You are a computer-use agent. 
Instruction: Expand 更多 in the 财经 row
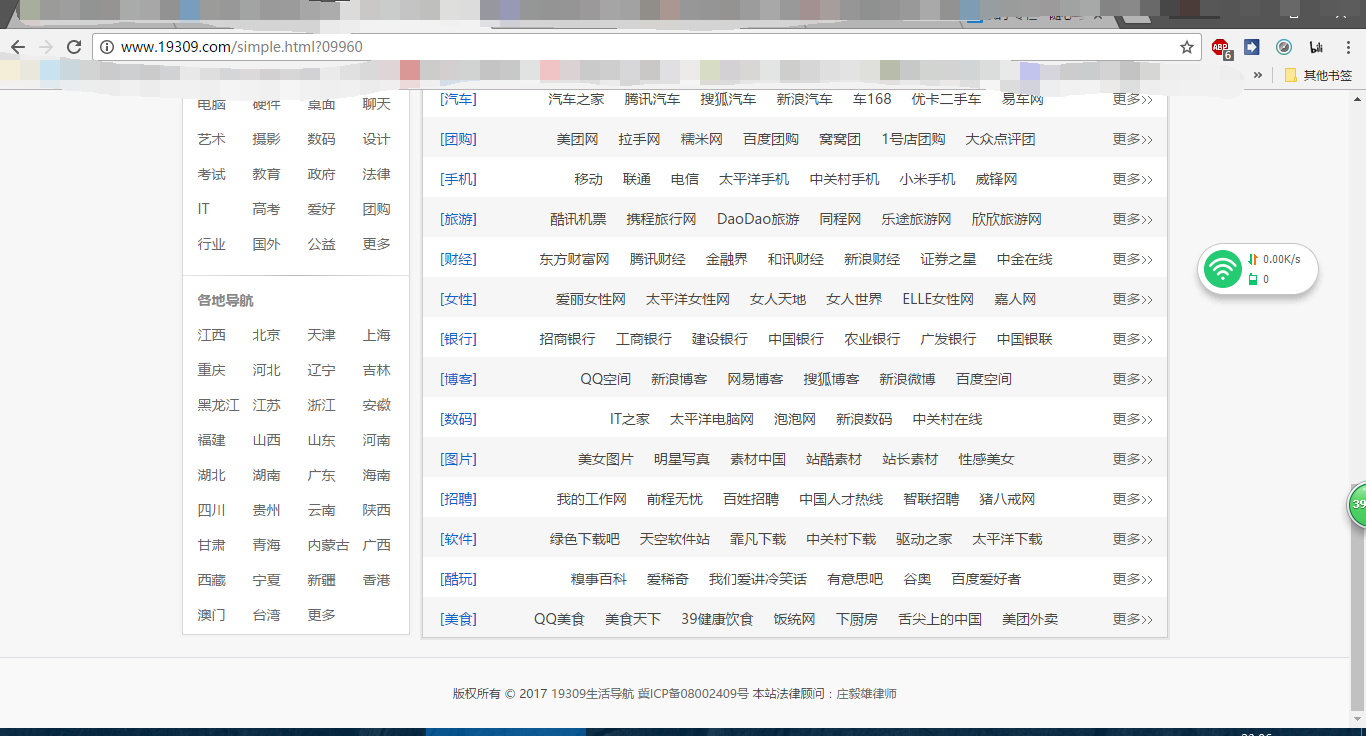1133,259
